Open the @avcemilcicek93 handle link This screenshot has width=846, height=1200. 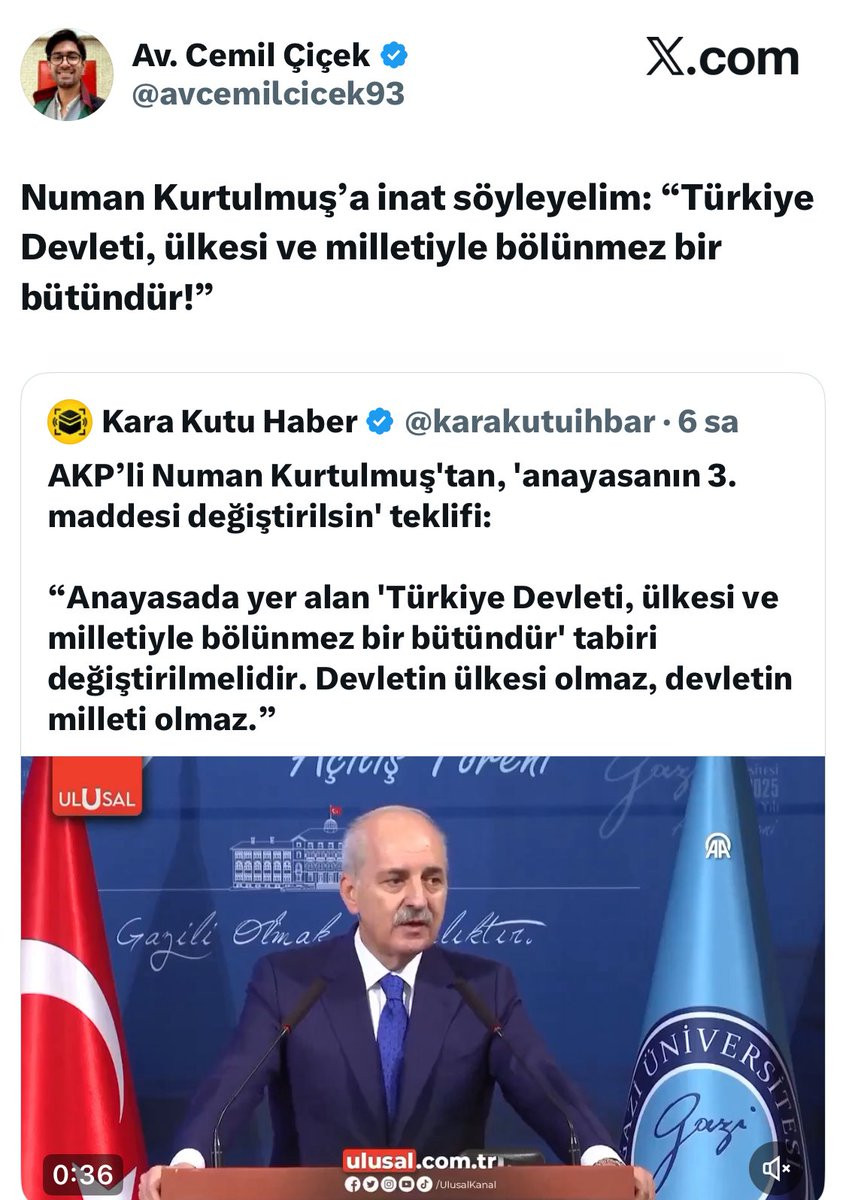268,94
